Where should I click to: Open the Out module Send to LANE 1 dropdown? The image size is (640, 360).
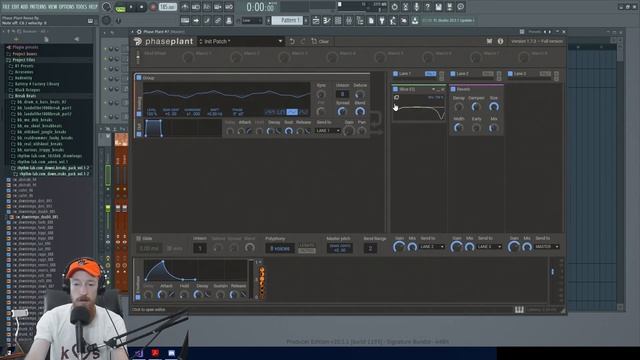click(328, 131)
